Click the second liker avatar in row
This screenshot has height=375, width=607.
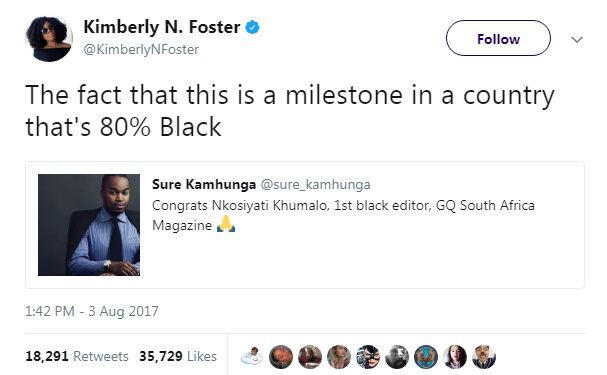[x=281, y=356]
